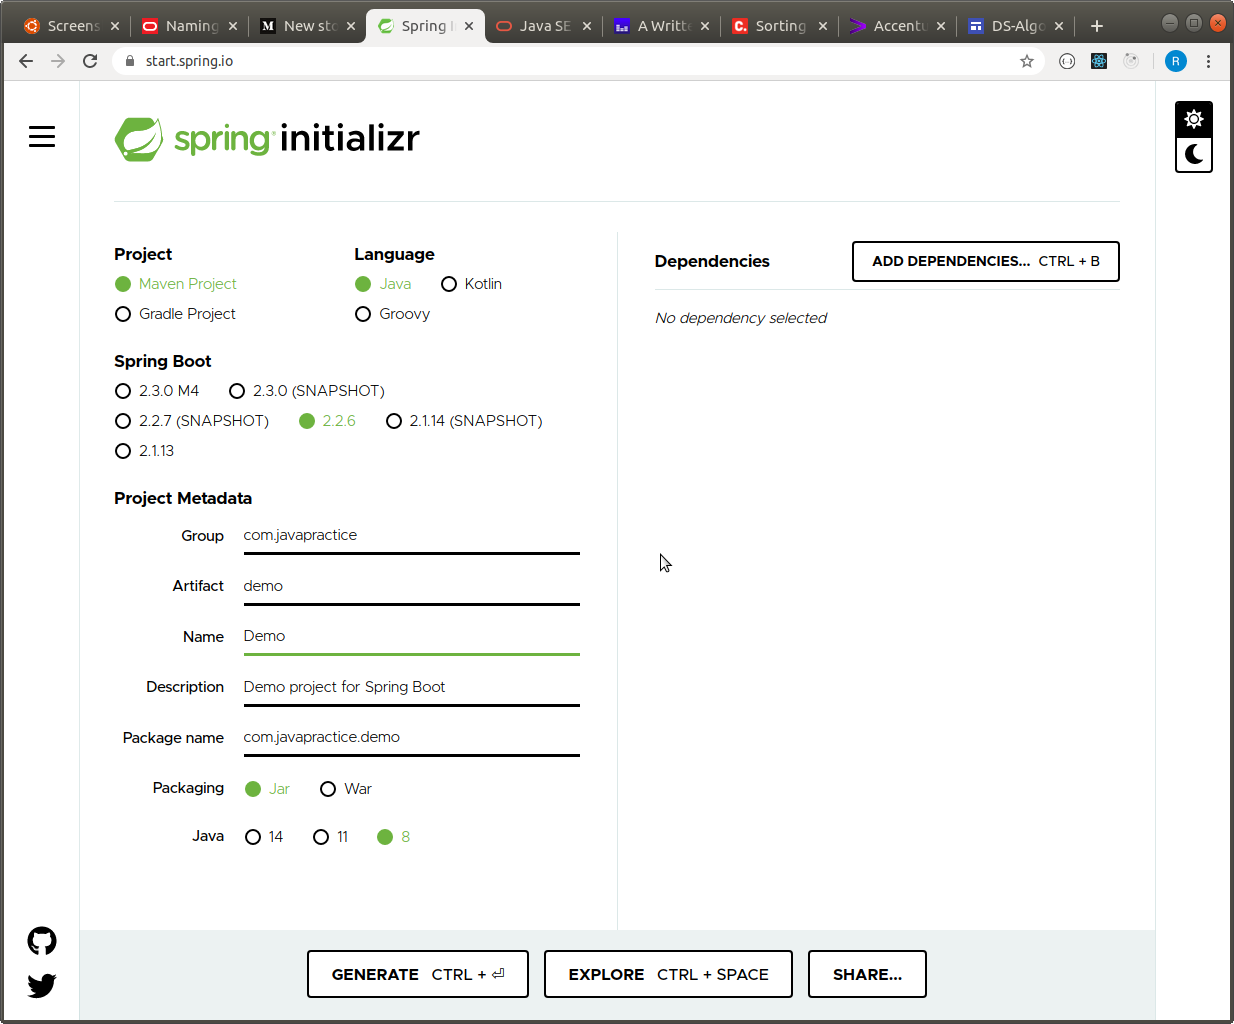Viewport: 1234px width, 1024px height.
Task: Click the Spring Initializr leaf logo
Action: click(140, 139)
